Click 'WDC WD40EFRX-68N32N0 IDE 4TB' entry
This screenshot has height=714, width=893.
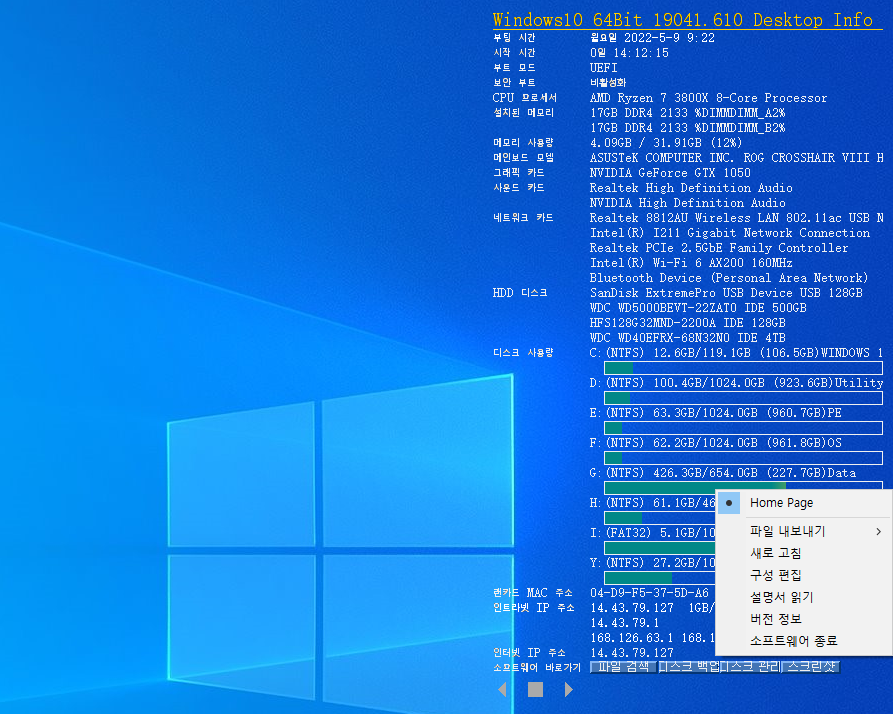(x=688, y=338)
